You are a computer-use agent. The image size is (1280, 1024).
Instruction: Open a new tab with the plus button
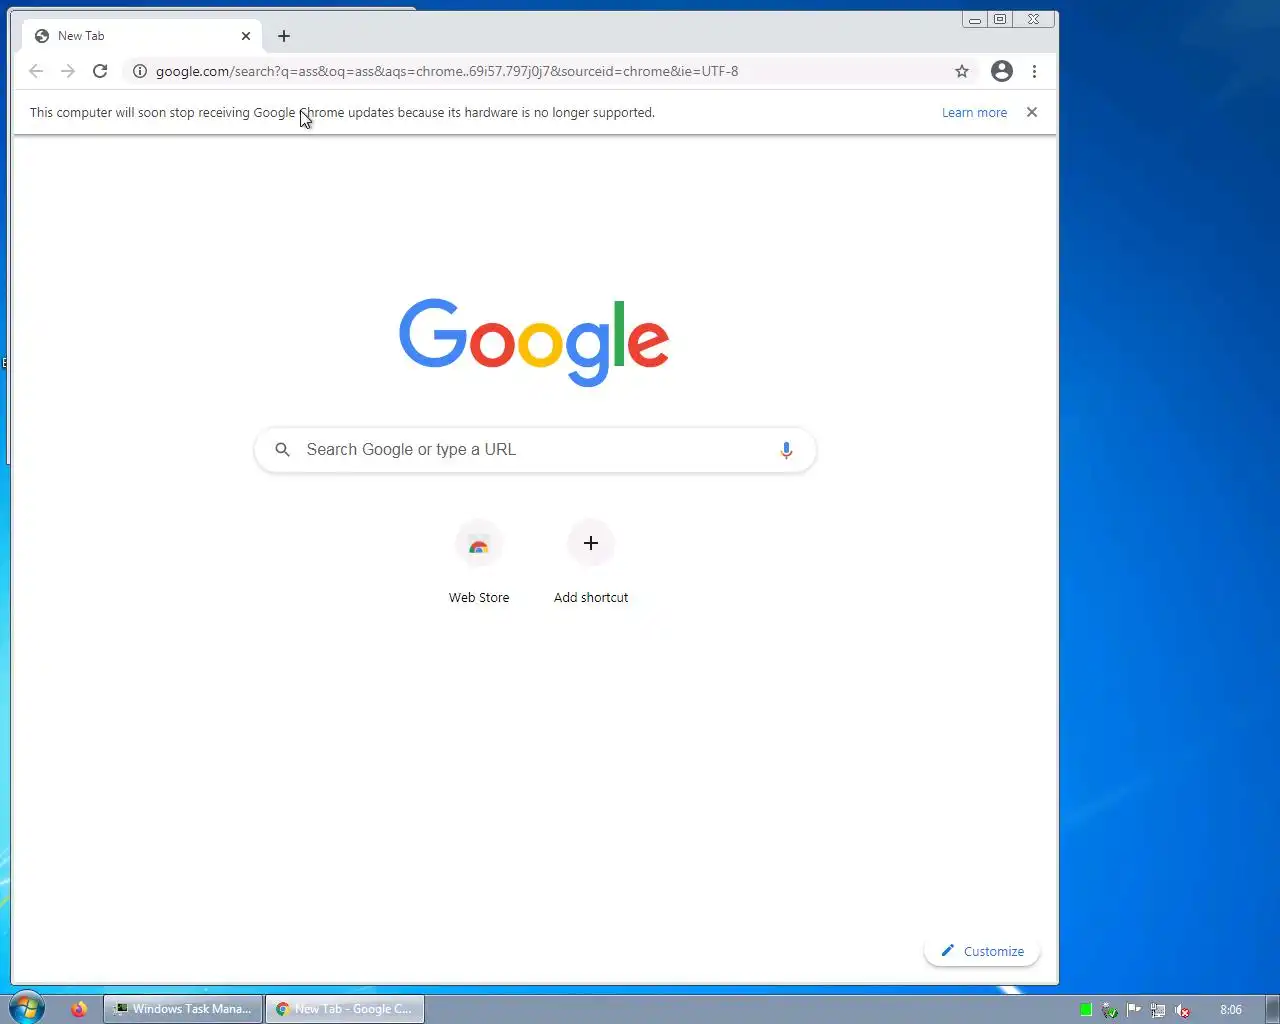coord(284,36)
